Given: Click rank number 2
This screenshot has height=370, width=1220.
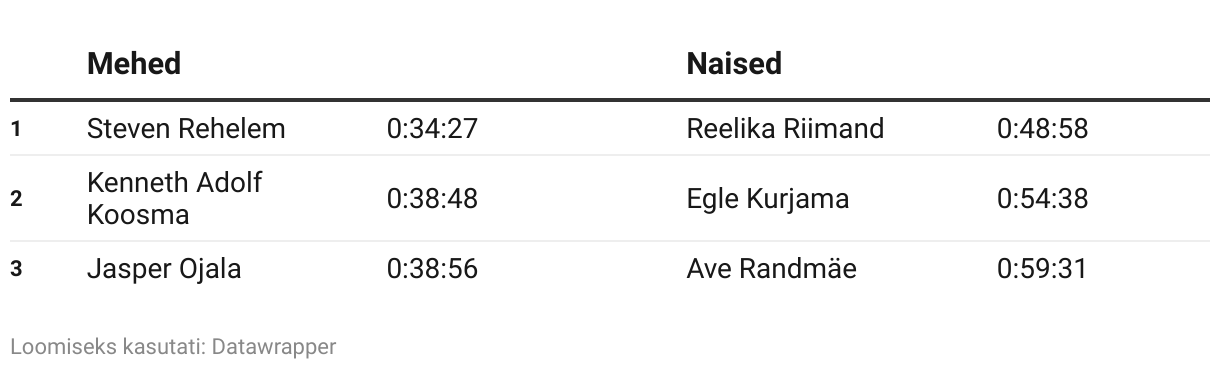Looking at the screenshot, I should (x=16, y=198).
